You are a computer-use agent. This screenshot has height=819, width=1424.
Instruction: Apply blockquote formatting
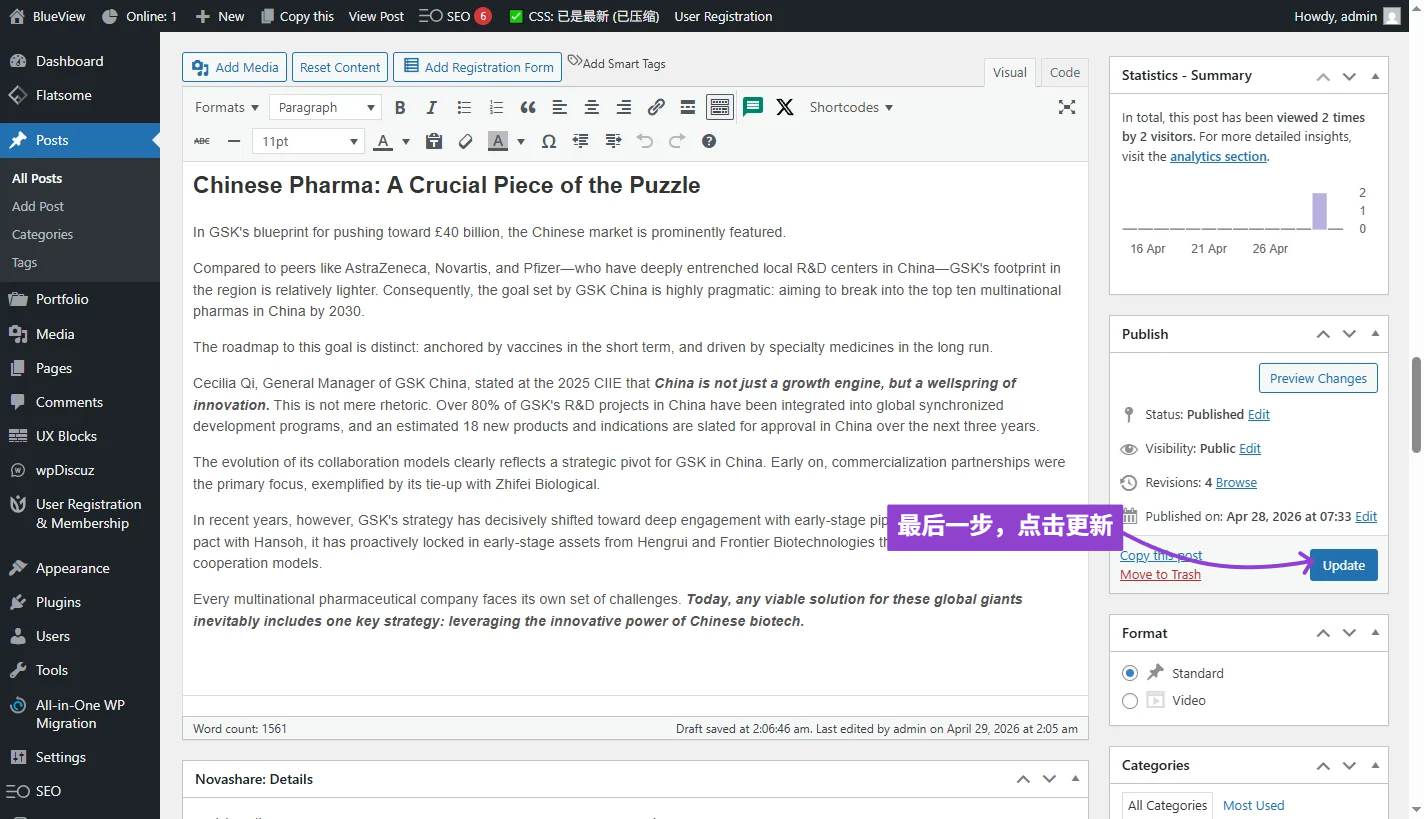coord(528,107)
